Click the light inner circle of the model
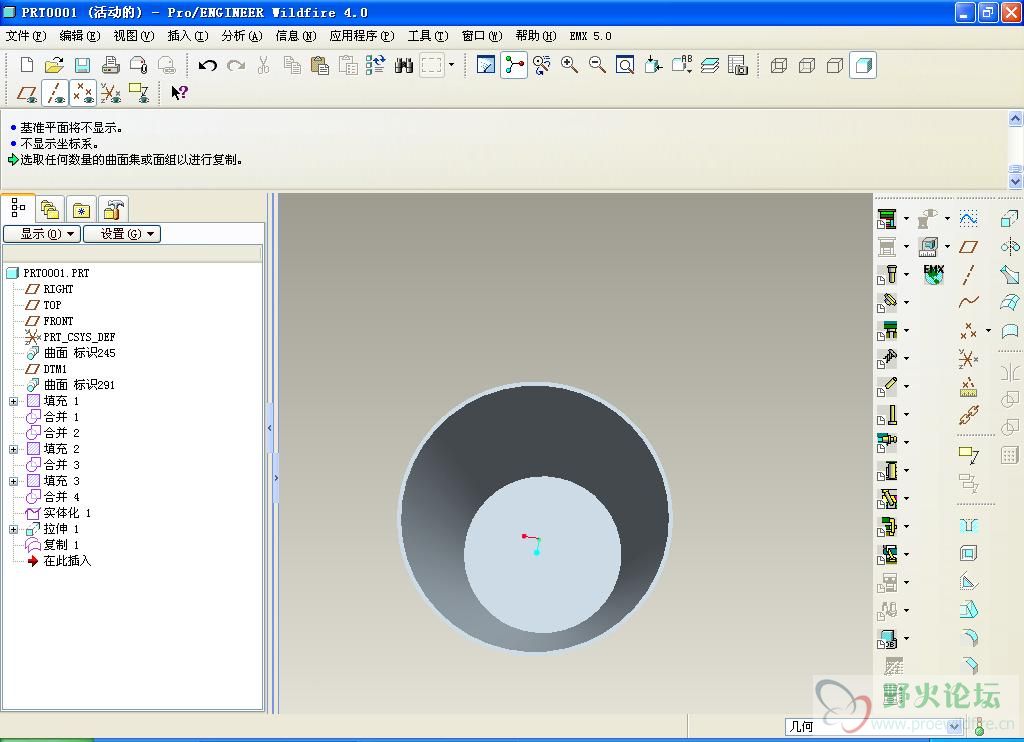The height and width of the screenshot is (742, 1024). click(542, 555)
